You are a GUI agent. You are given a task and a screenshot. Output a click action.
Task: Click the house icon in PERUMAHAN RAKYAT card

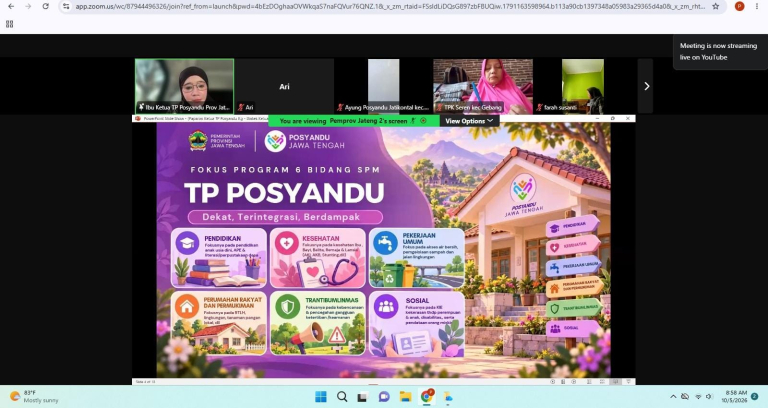click(x=187, y=307)
